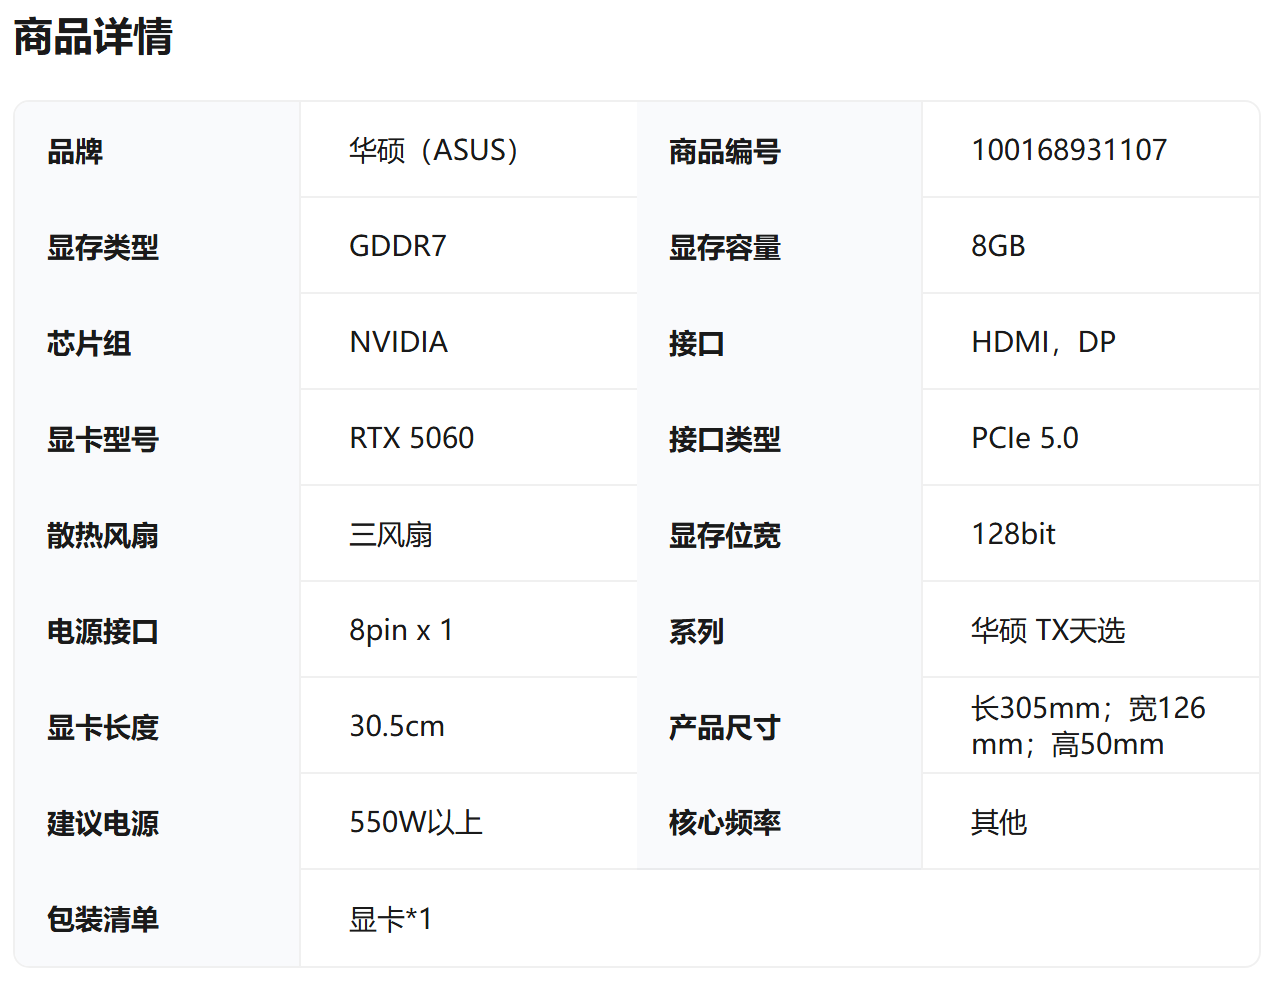
Task: Select the 30.5cm card length value
Action: click(x=396, y=726)
